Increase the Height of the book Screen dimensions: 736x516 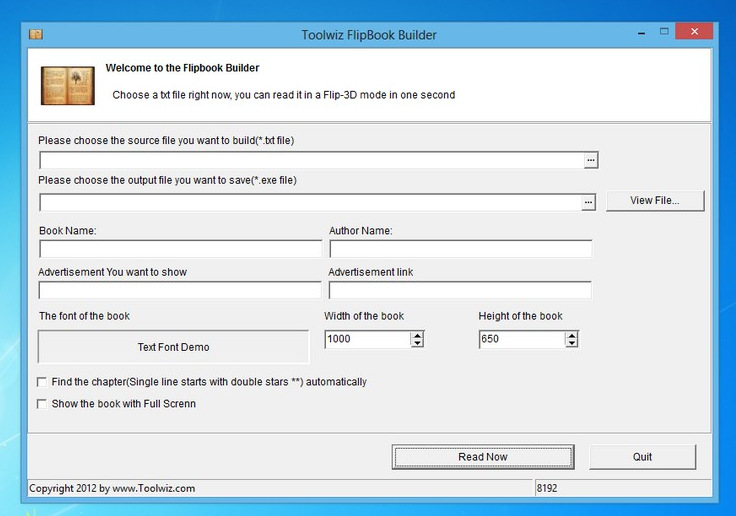pyautogui.click(x=571, y=335)
